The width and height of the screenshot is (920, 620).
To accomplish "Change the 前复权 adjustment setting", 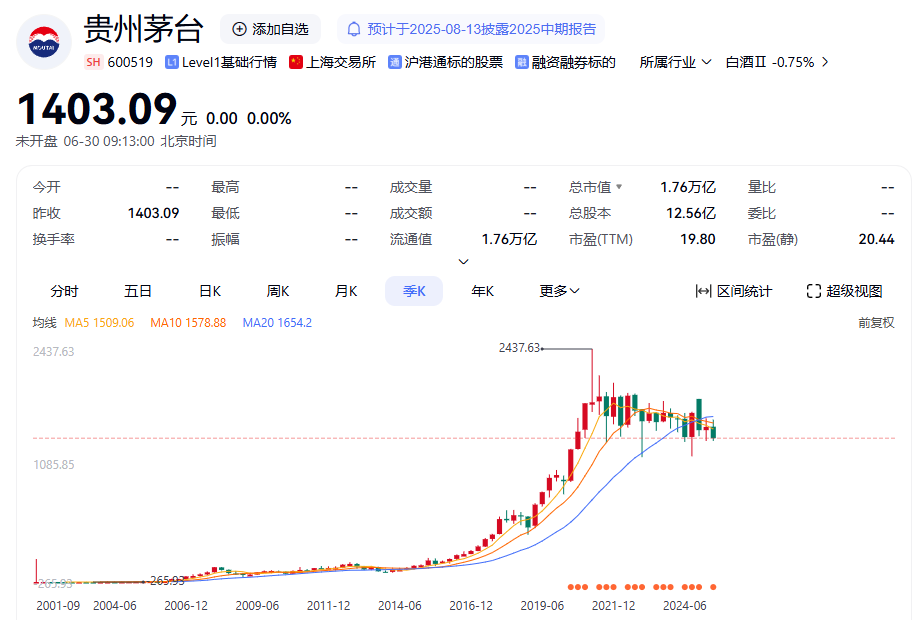I will [876, 323].
